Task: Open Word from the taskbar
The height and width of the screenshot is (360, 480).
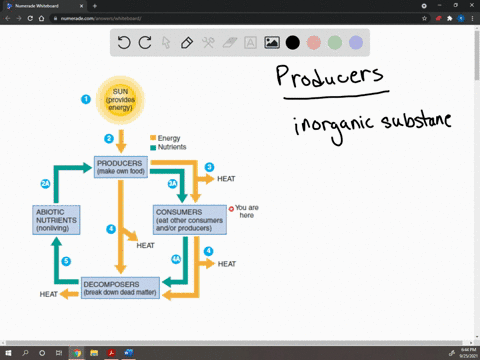Action: pyautogui.click(x=129, y=353)
